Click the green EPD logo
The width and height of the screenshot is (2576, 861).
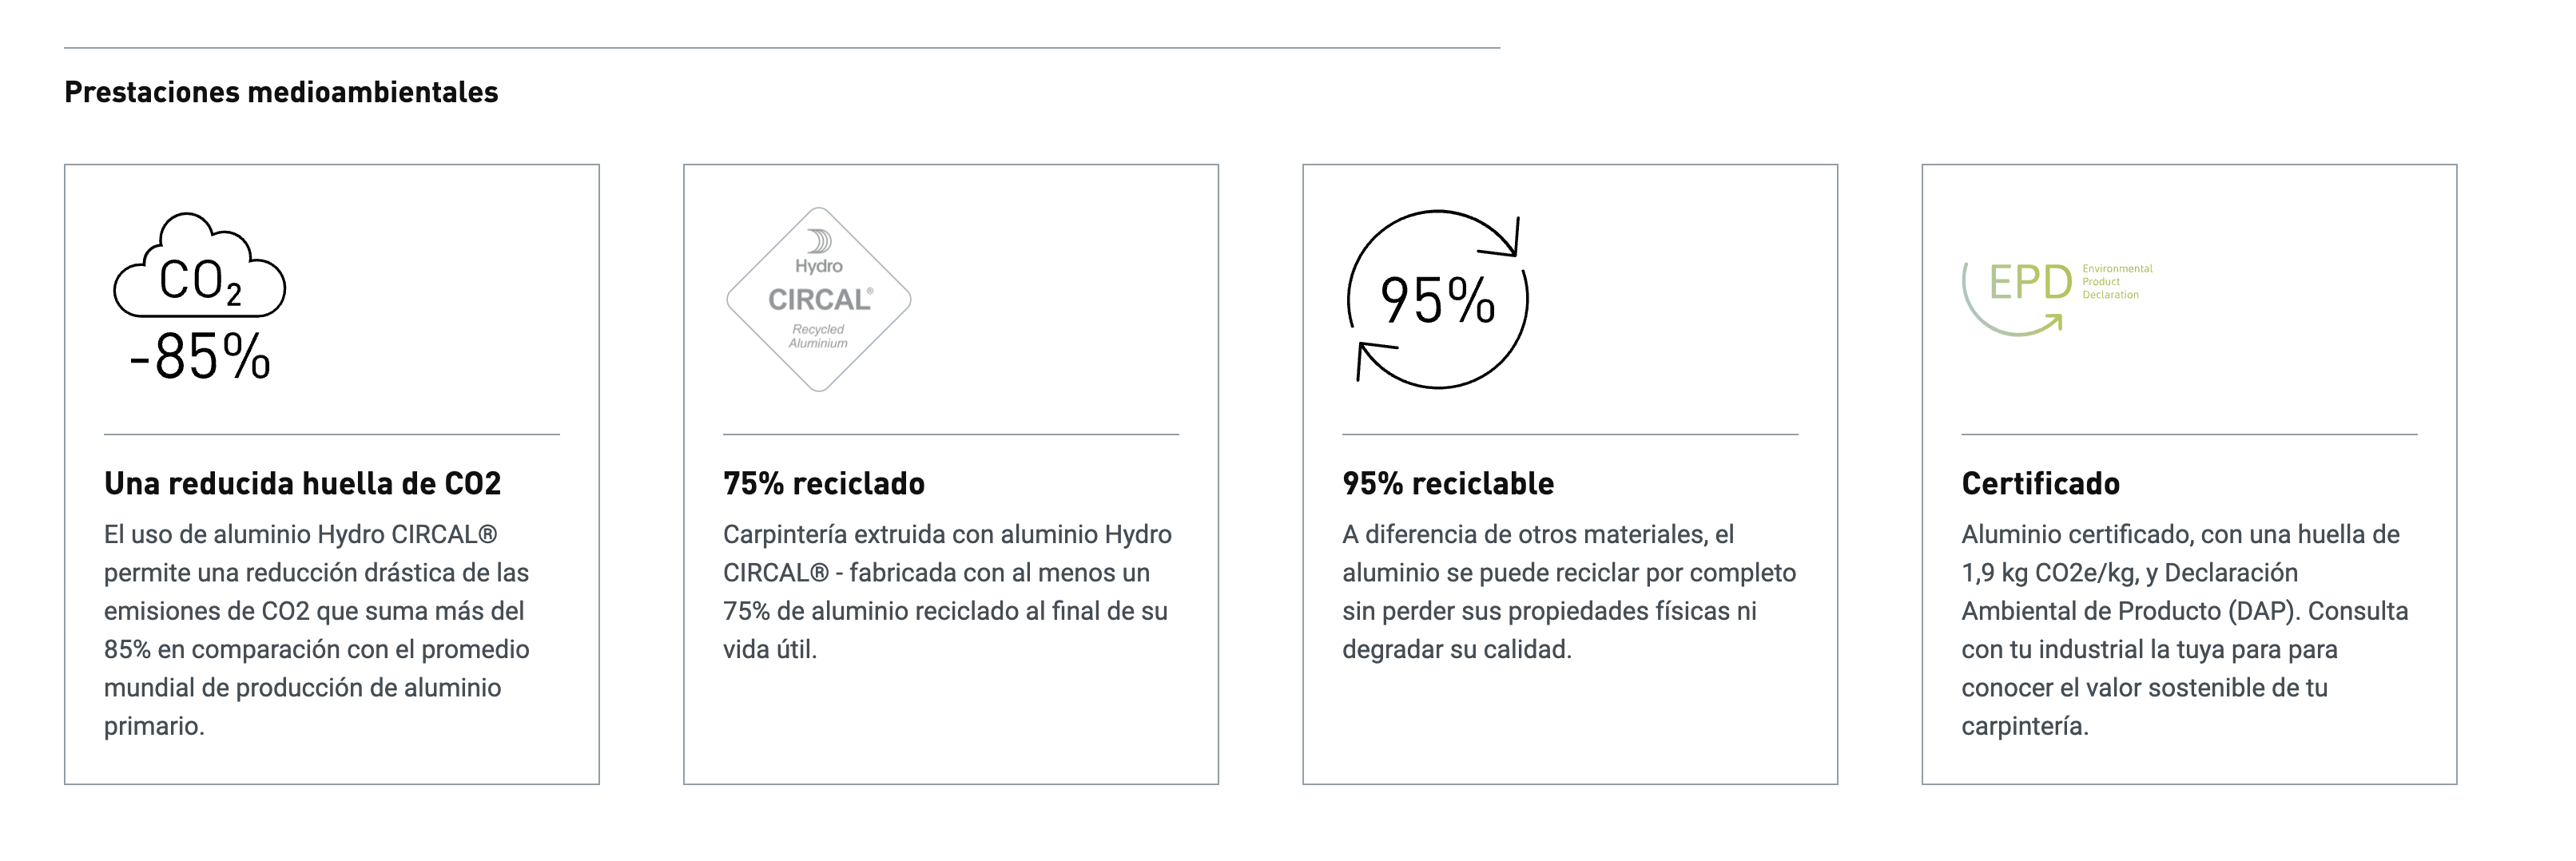[x=2056, y=298]
